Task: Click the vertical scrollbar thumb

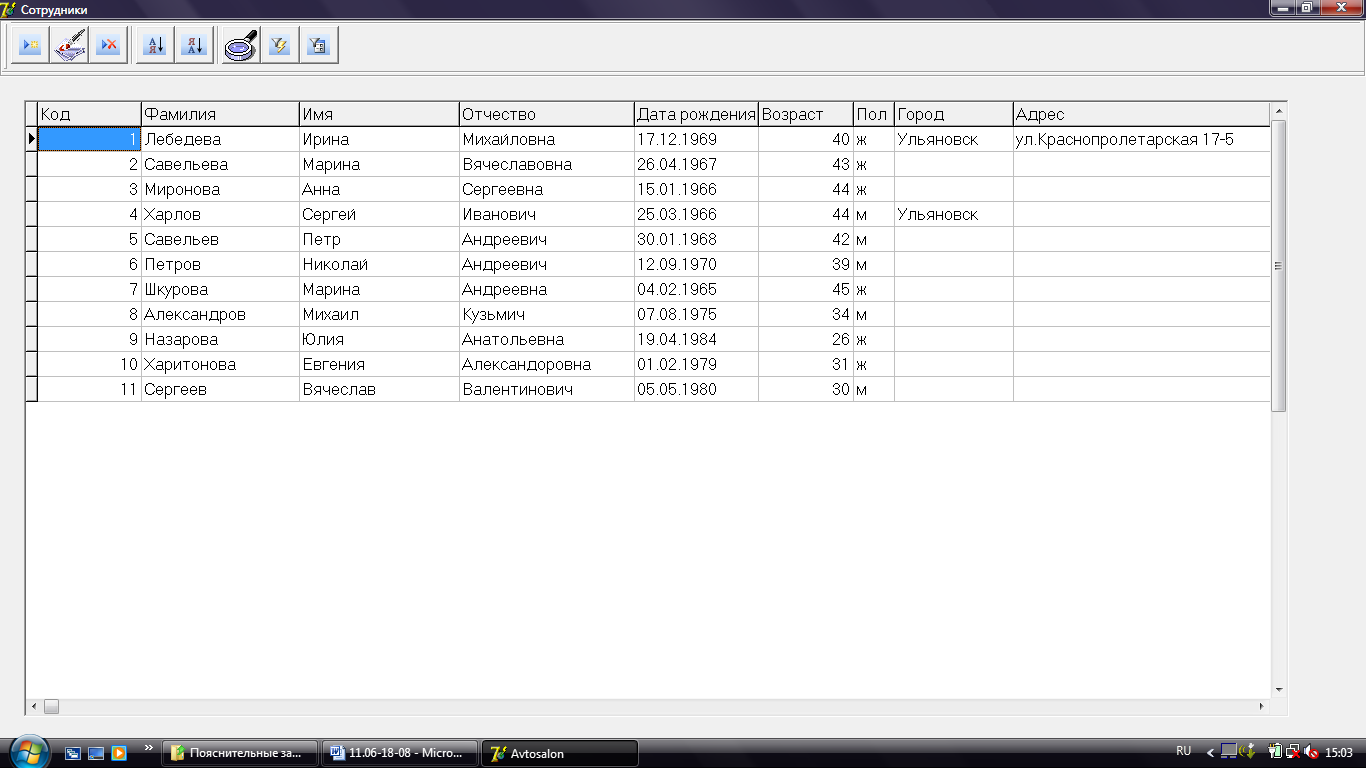Action: pos(1279,265)
